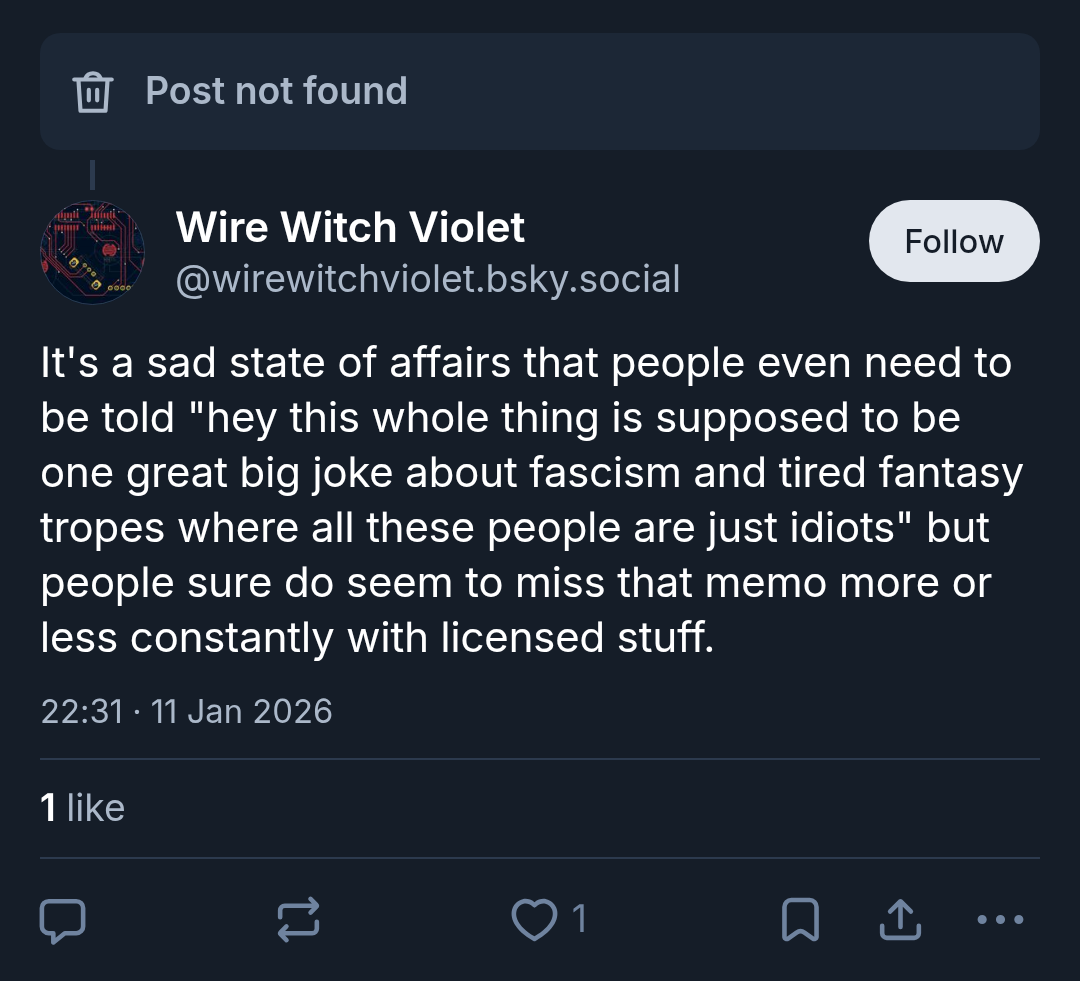The image size is (1080, 981).
Task: Follow Wire Witch Violet
Action: point(954,241)
